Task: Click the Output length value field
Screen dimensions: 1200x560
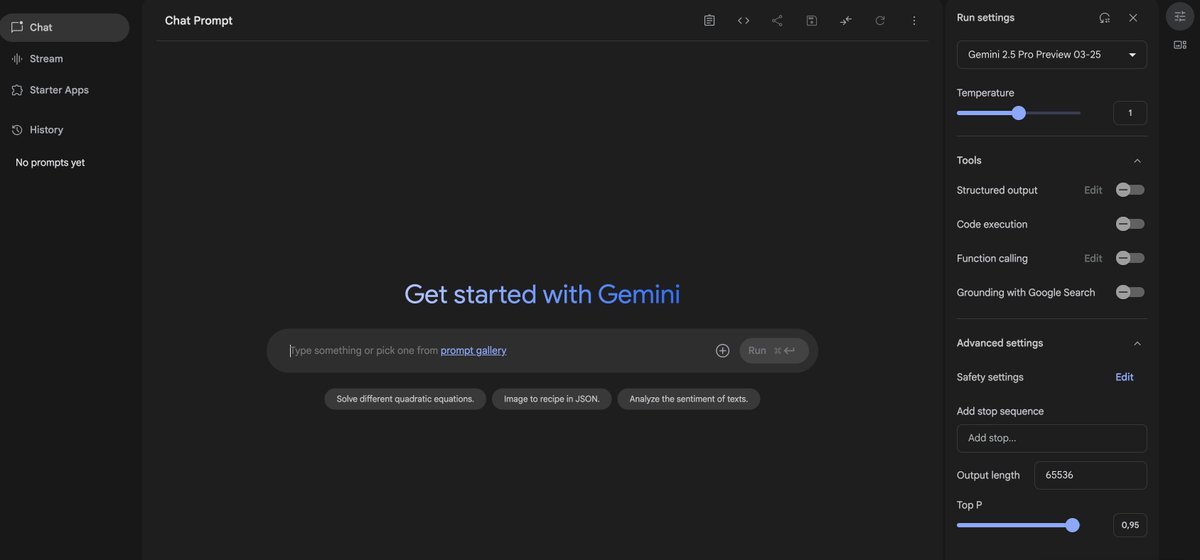Action: click(x=1091, y=475)
